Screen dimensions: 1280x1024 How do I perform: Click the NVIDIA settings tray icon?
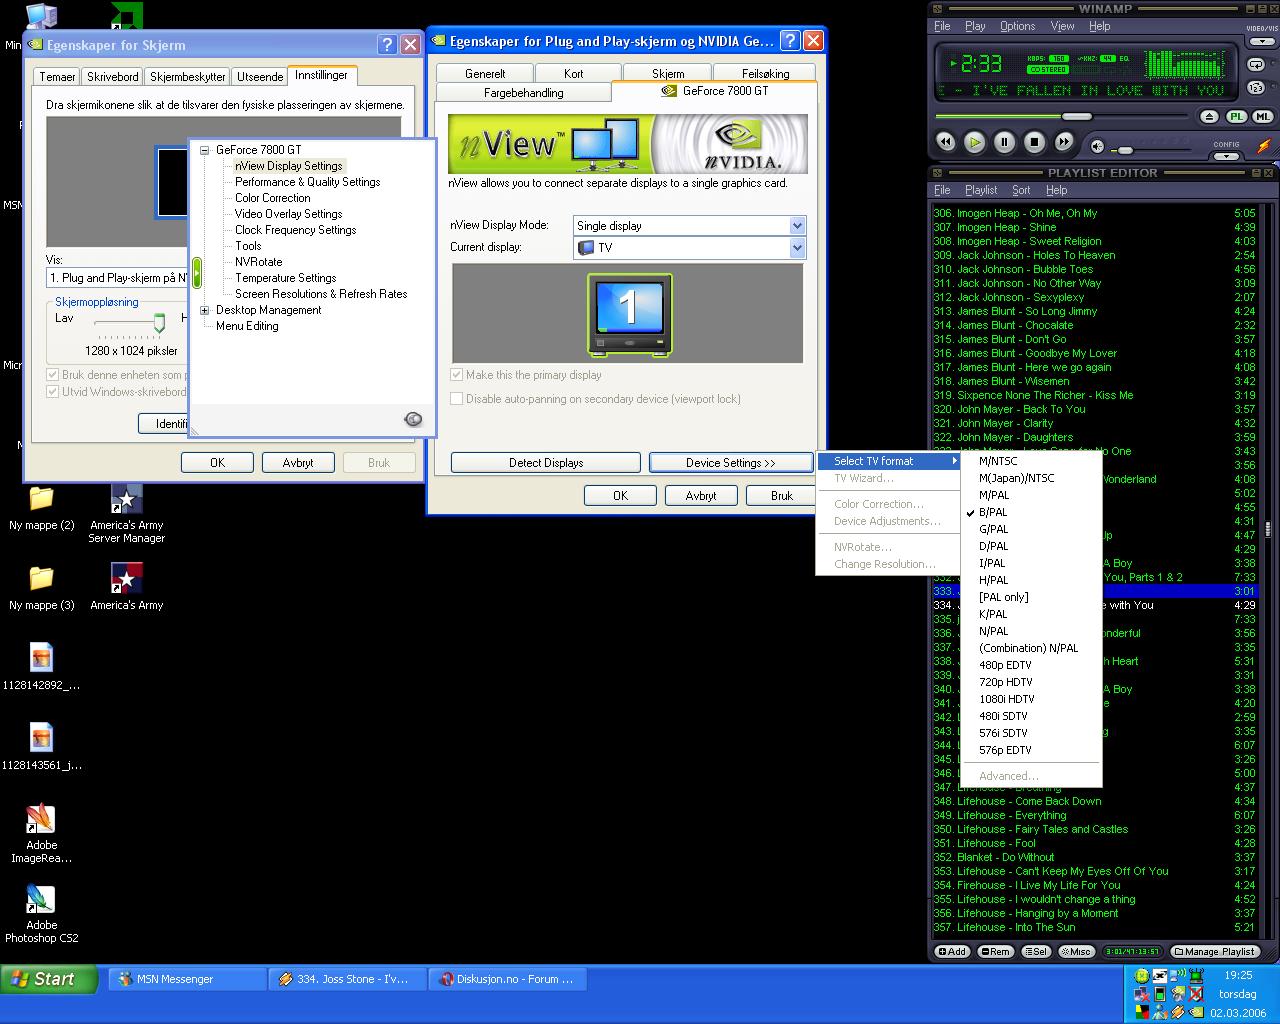[1196, 1012]
